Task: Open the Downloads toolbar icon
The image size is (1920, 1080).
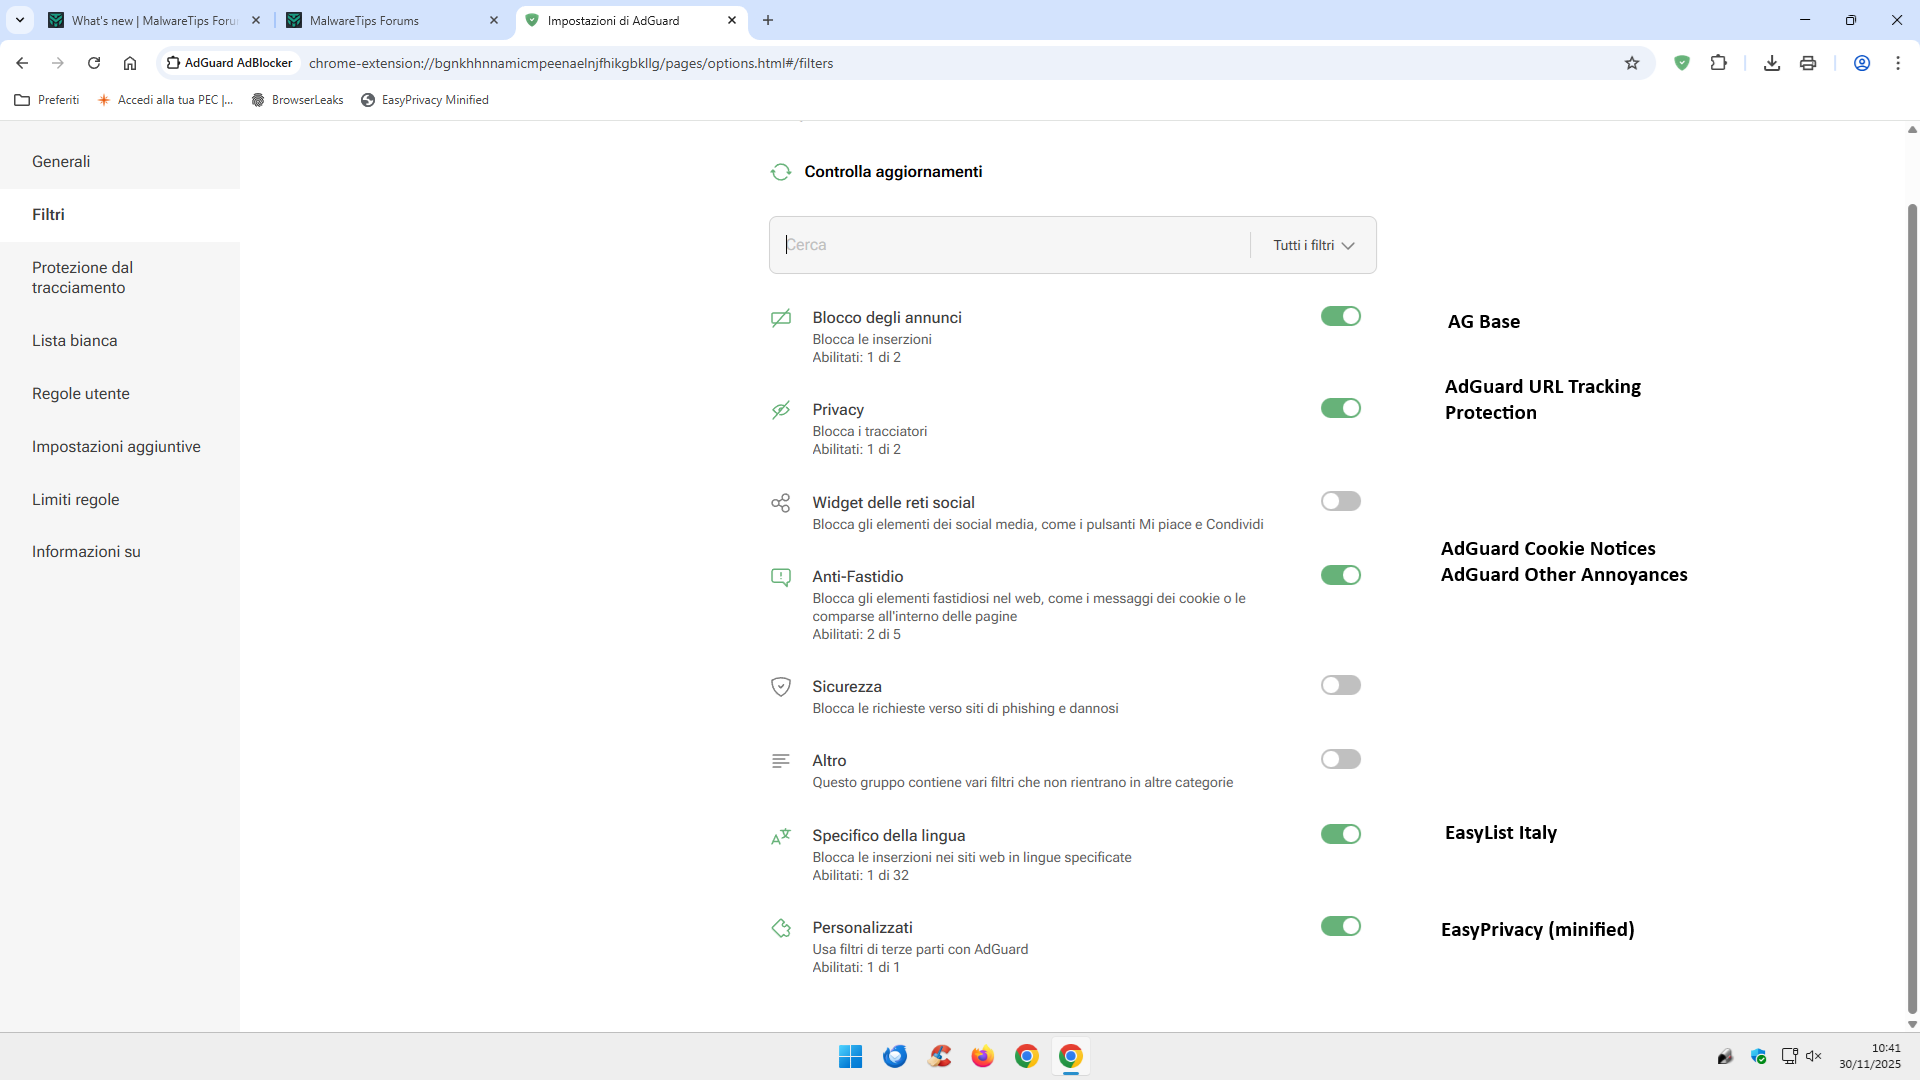Action: (1771, 63)
